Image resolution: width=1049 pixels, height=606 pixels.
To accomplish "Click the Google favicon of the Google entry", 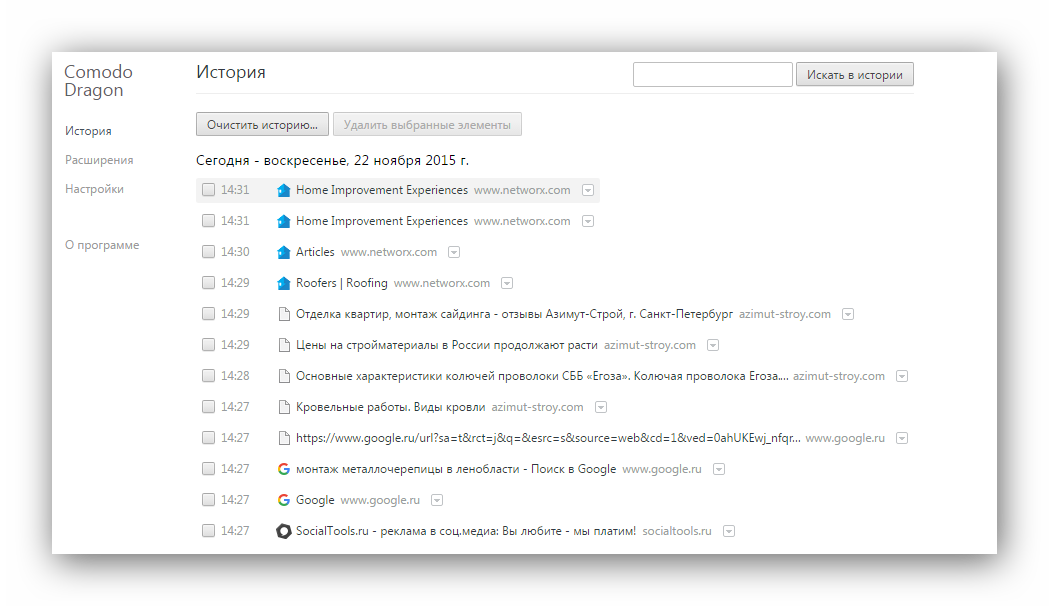I will pos(284,500).
